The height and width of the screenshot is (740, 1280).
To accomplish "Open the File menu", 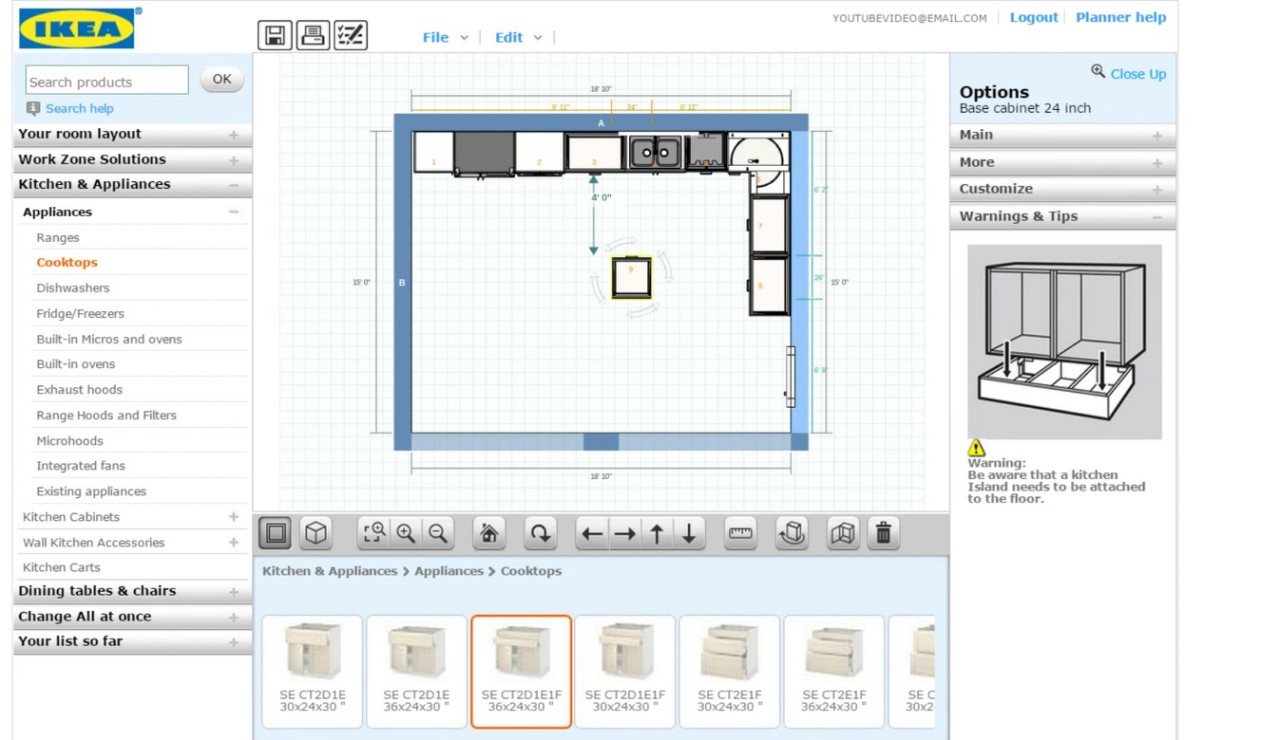I will click(x=445, y=37).
